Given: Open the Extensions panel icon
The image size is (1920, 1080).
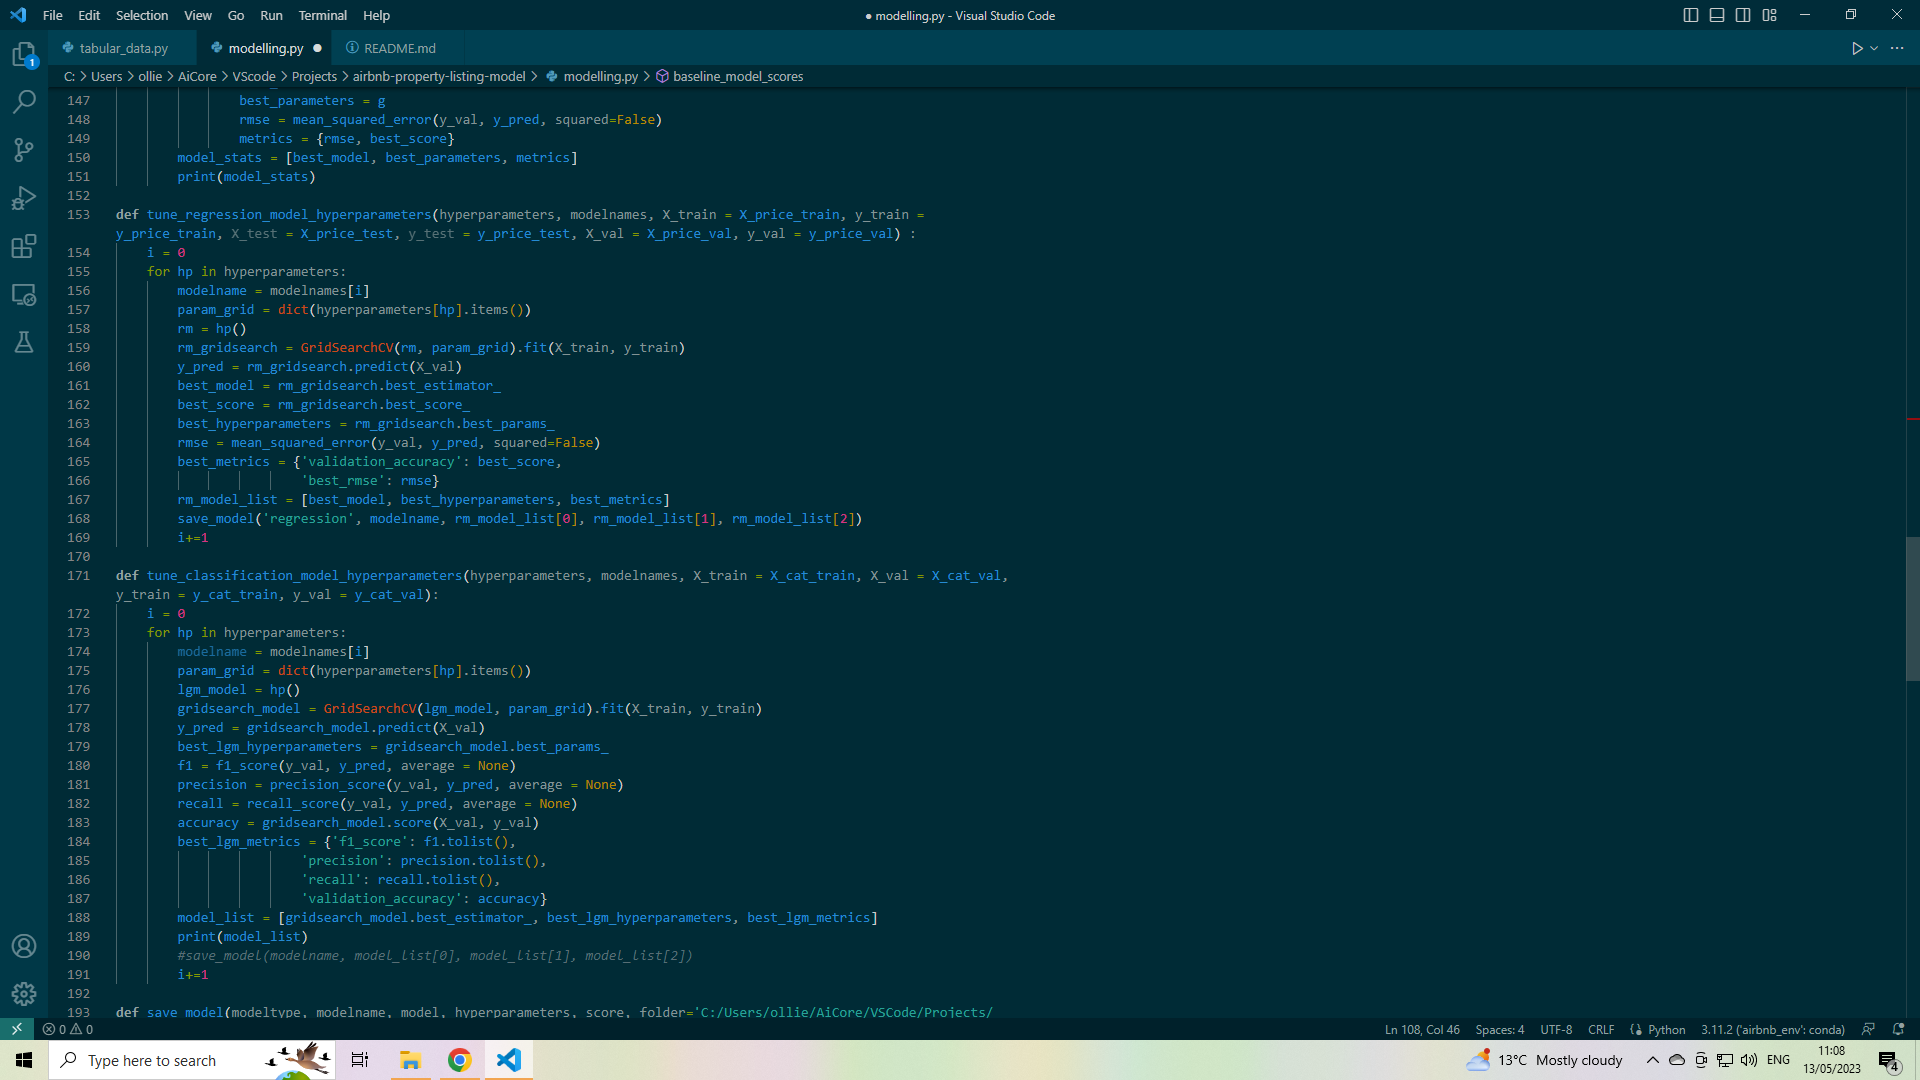Looking at the screenshot, I should (x=24, y=246).
